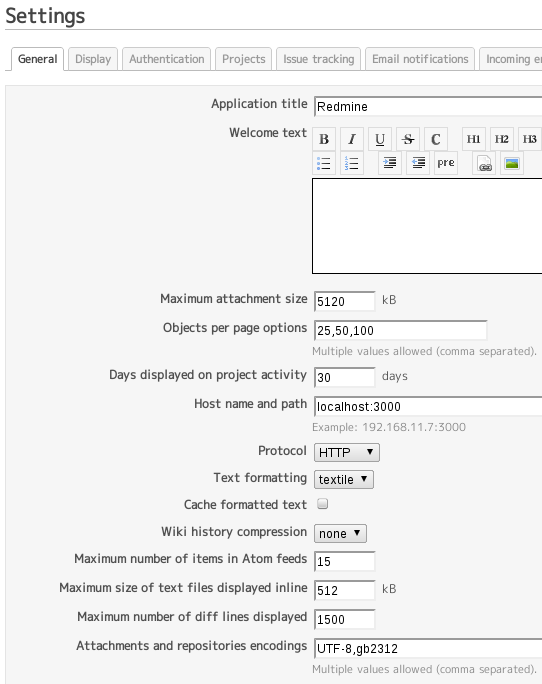Viewport: 542px width, 684px height.
Task: Click the Example: 192.168.11.7:3000 hint
Action: click(389, 427)
